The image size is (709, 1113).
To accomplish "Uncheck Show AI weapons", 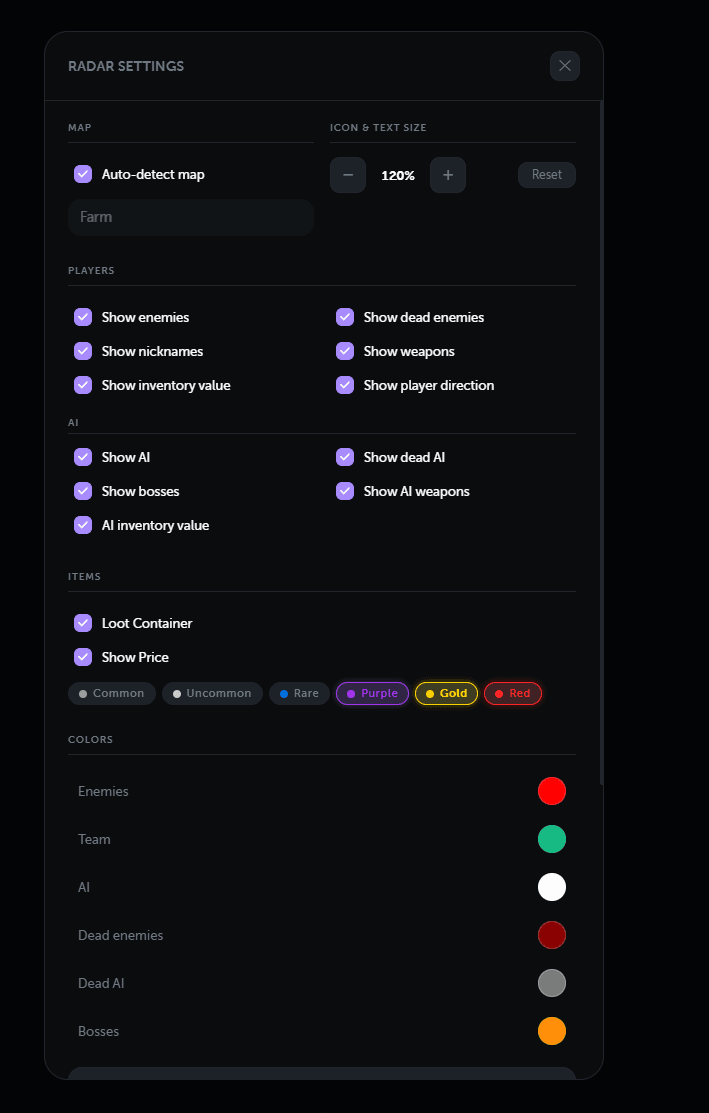I will tap(345, 491).
